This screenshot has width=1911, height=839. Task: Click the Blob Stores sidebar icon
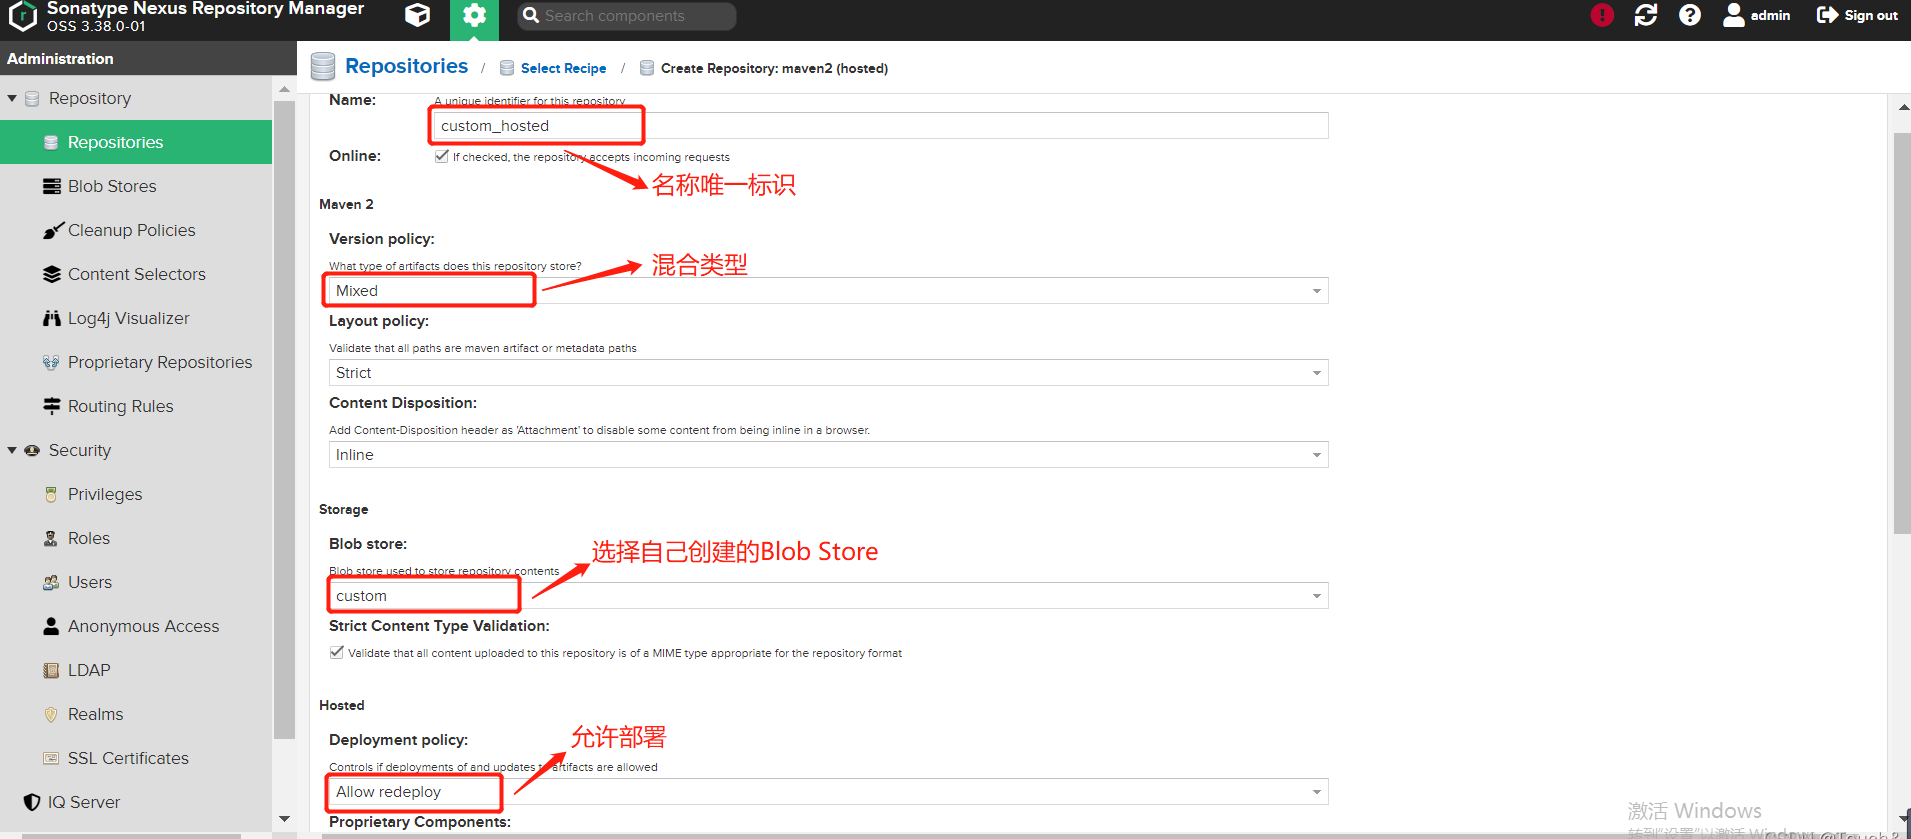point(52,186)
